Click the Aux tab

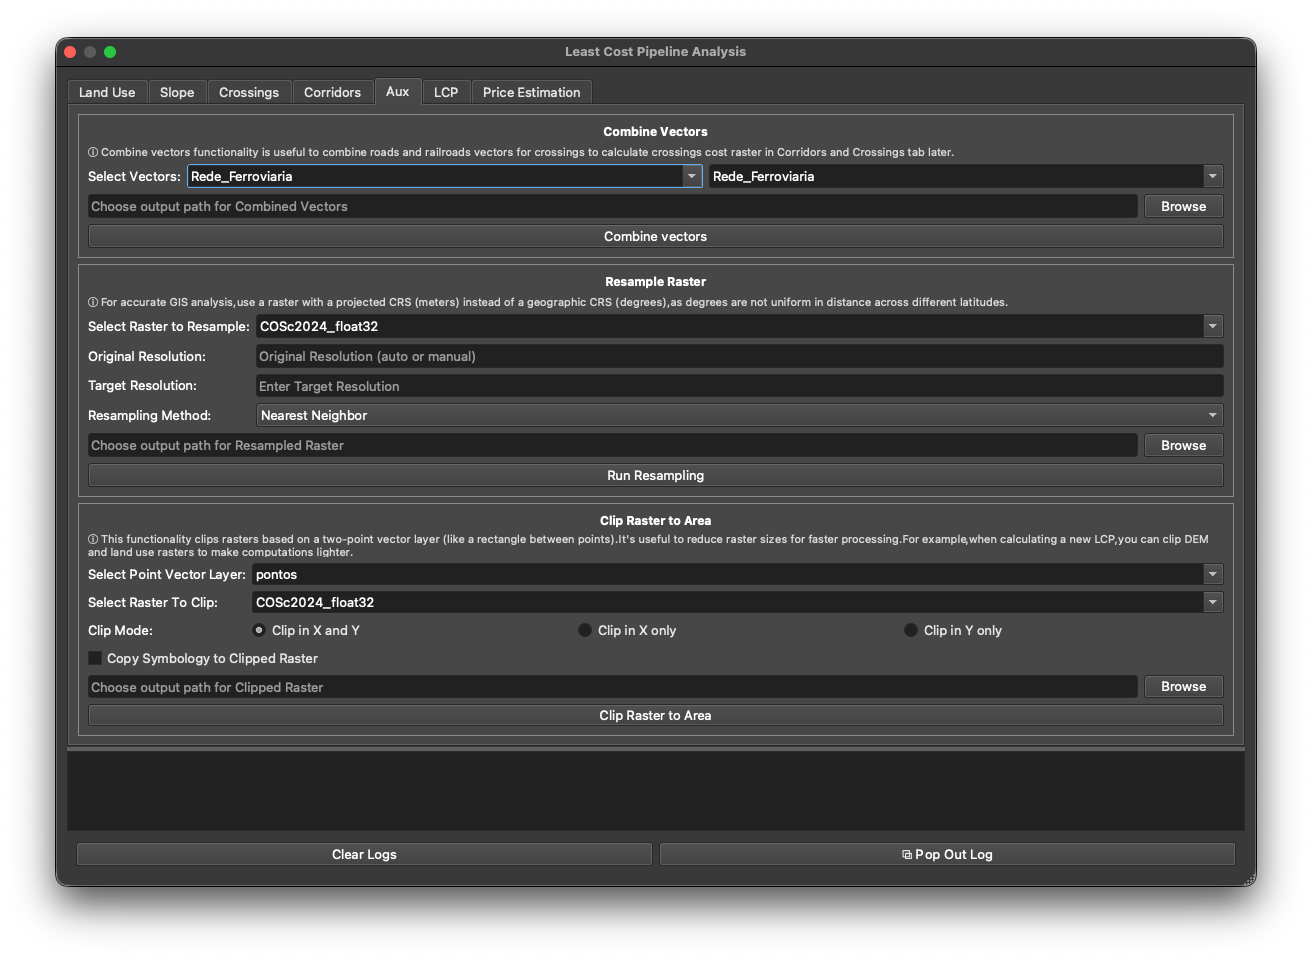click(397, 91)
